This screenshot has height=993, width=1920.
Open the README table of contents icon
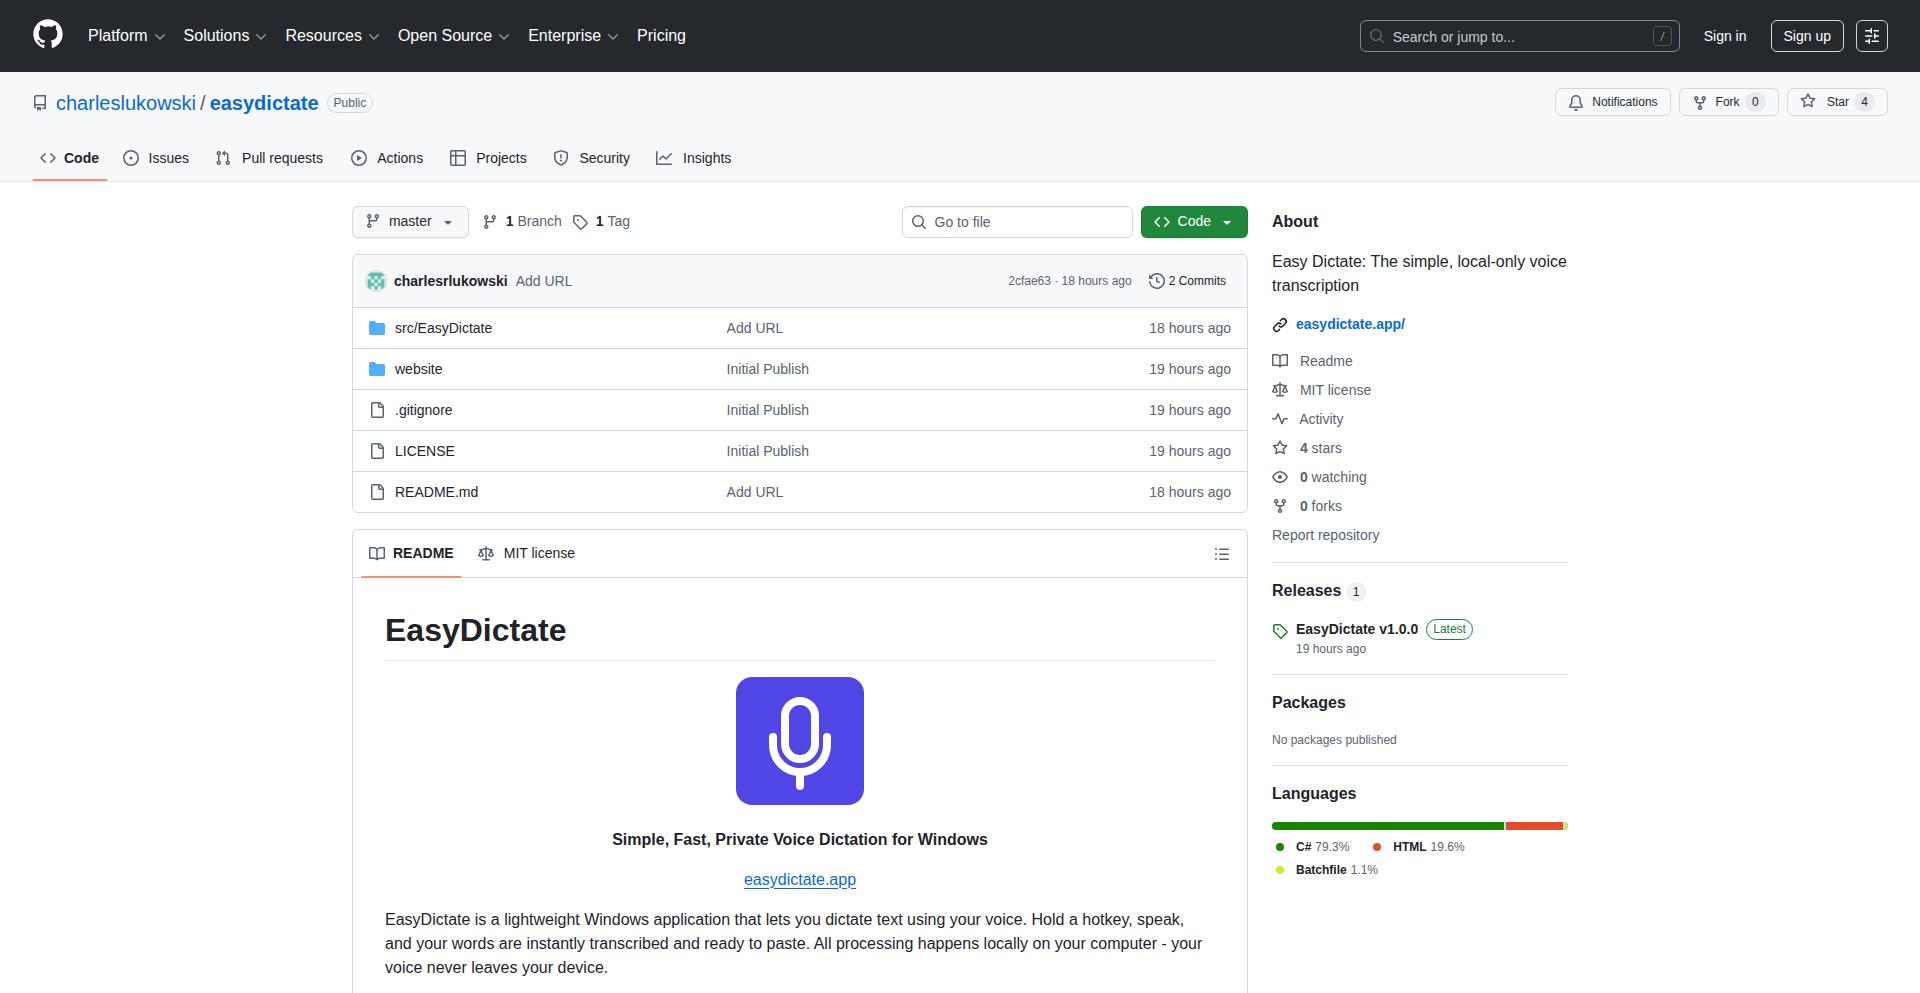[x=1221, y=553]
